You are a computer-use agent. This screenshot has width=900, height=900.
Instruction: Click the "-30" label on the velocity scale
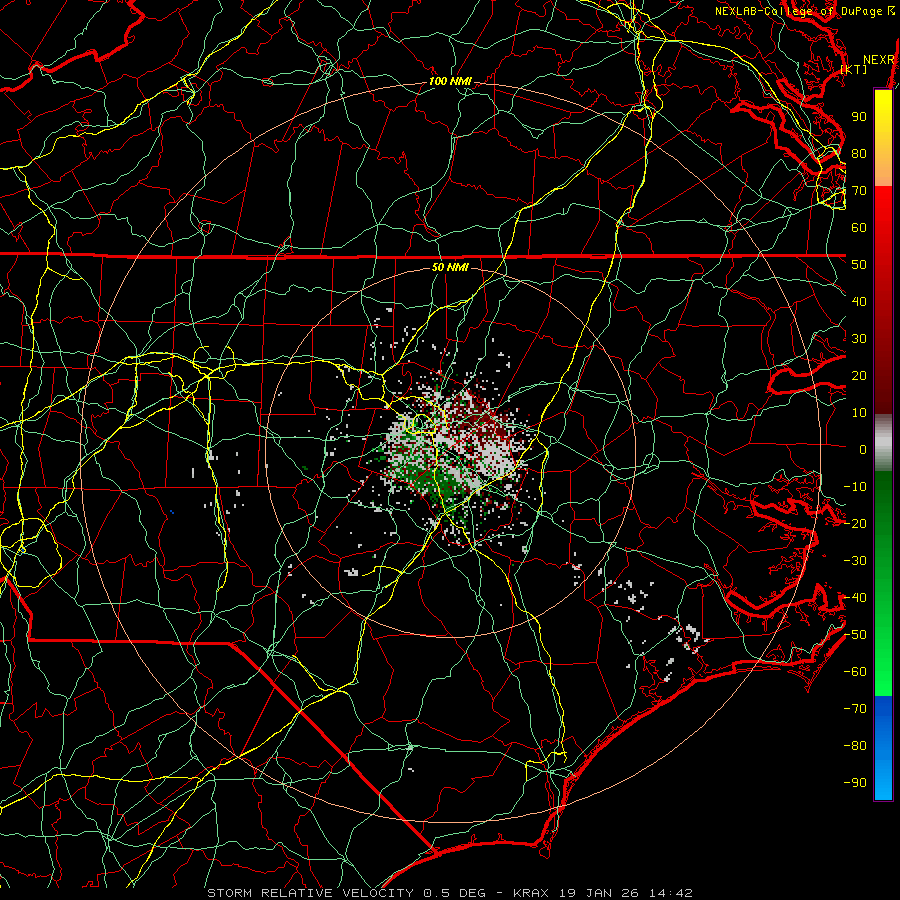(x=855, y=561)
